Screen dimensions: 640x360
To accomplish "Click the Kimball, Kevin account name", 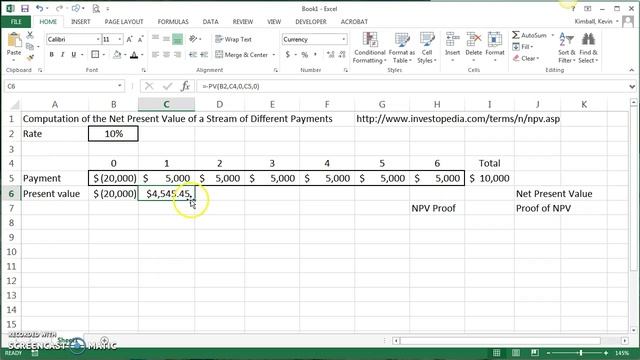I will [593, 21].
